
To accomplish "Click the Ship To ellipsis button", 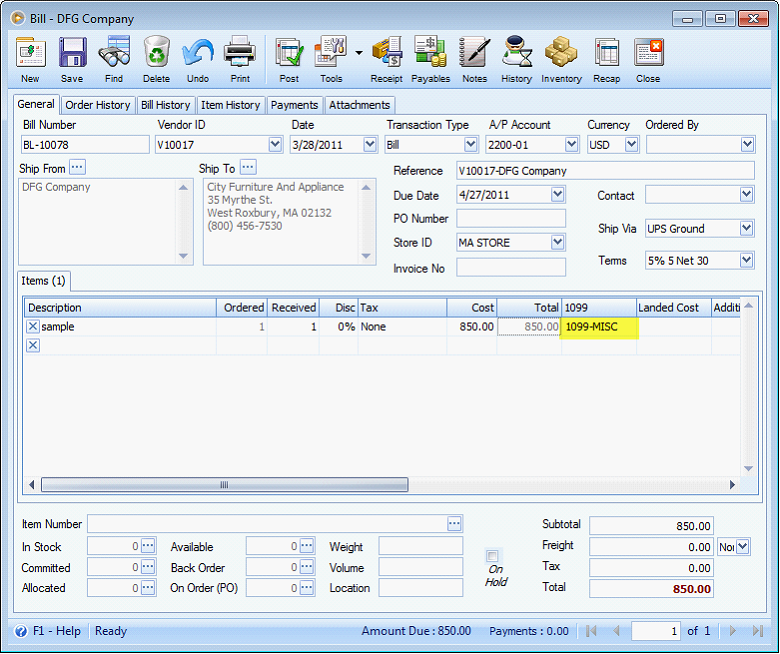I will (x=248, y=167).
